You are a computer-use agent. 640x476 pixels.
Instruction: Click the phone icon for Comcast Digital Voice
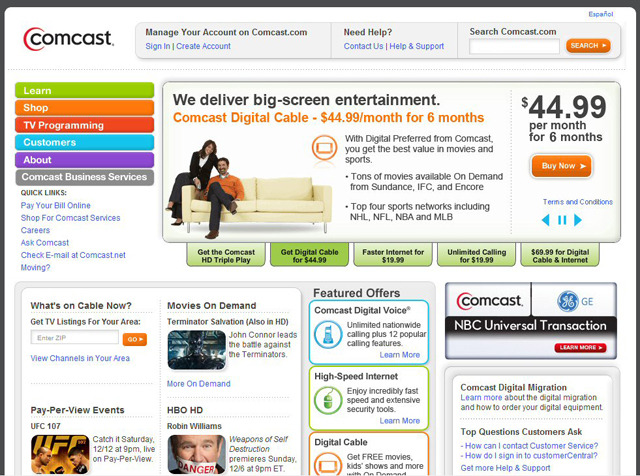click(x=328, y=334)
